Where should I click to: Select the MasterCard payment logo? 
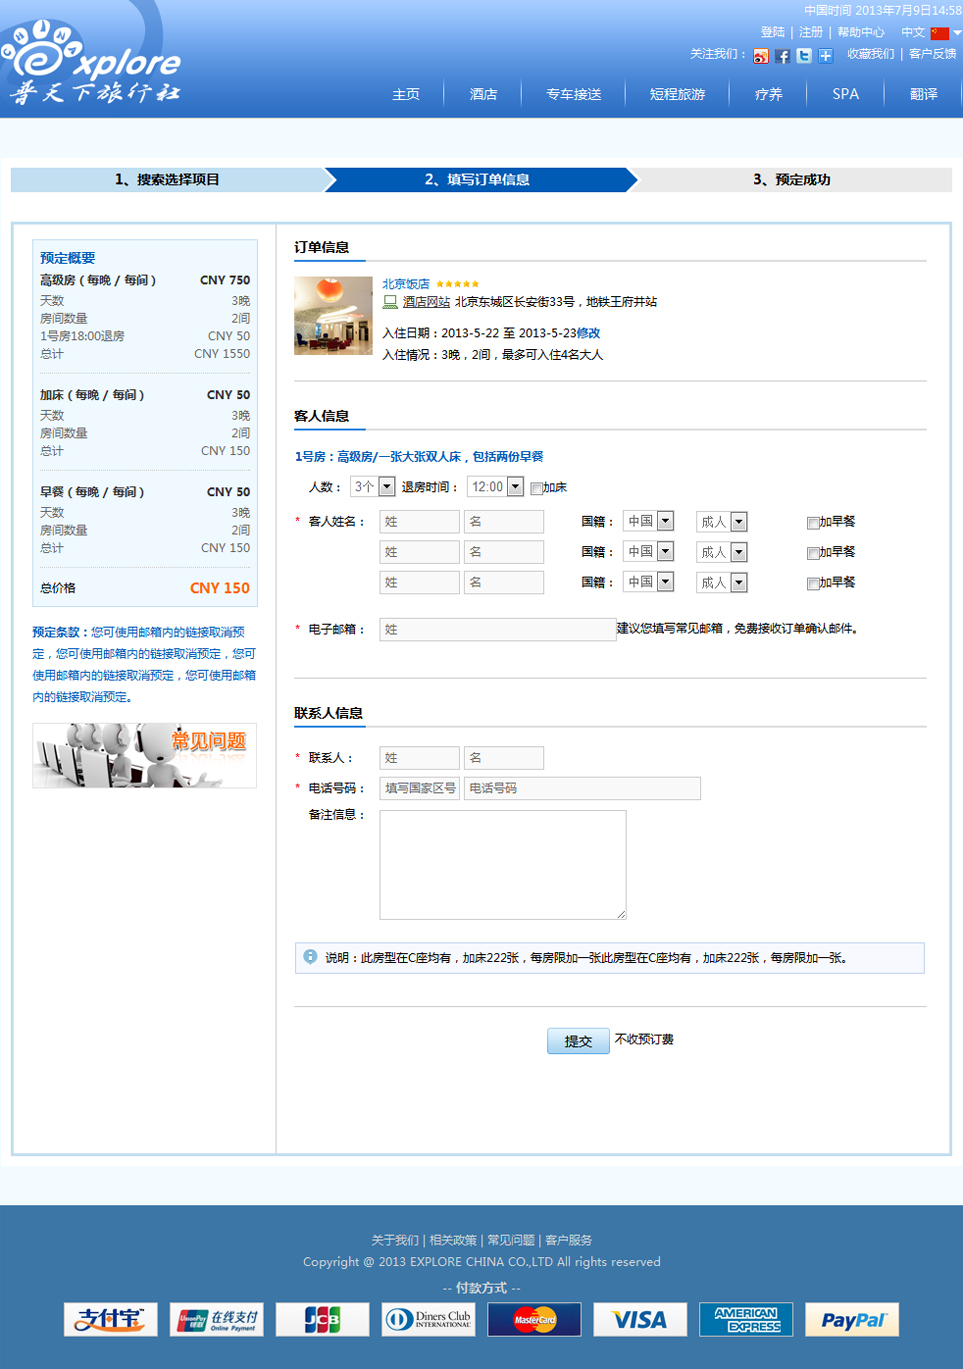pos(535,1319)
